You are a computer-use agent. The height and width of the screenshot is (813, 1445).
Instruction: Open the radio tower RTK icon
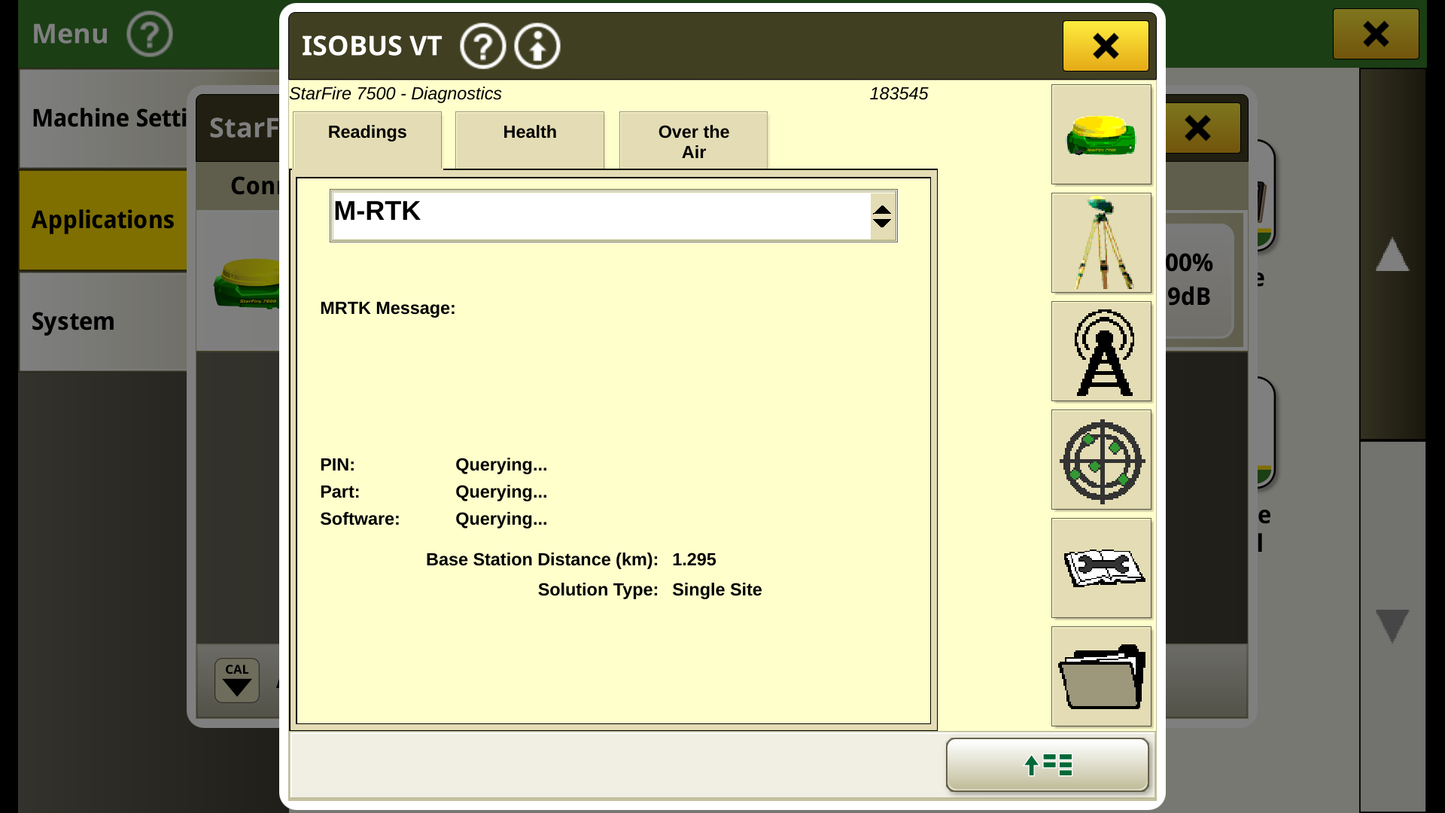[1101, 352]
